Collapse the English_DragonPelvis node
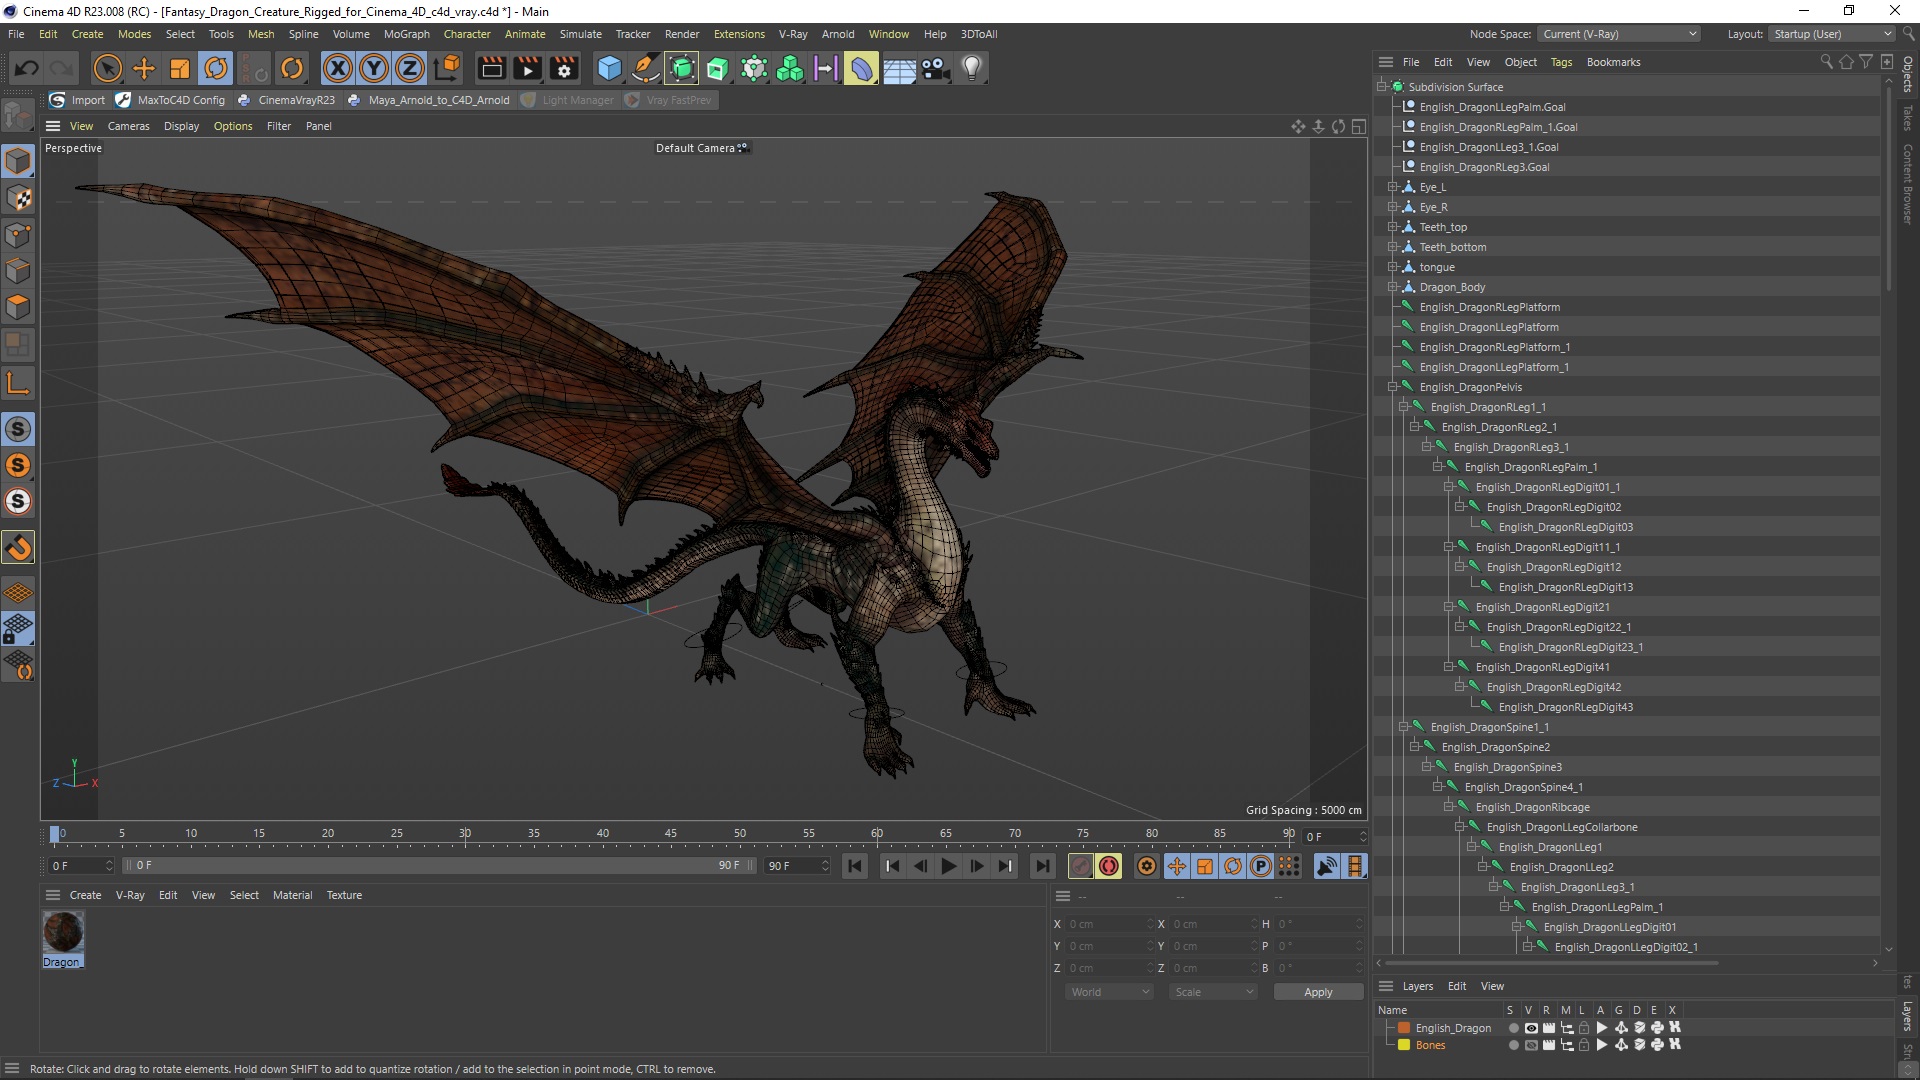 [x=1393, y=387]
